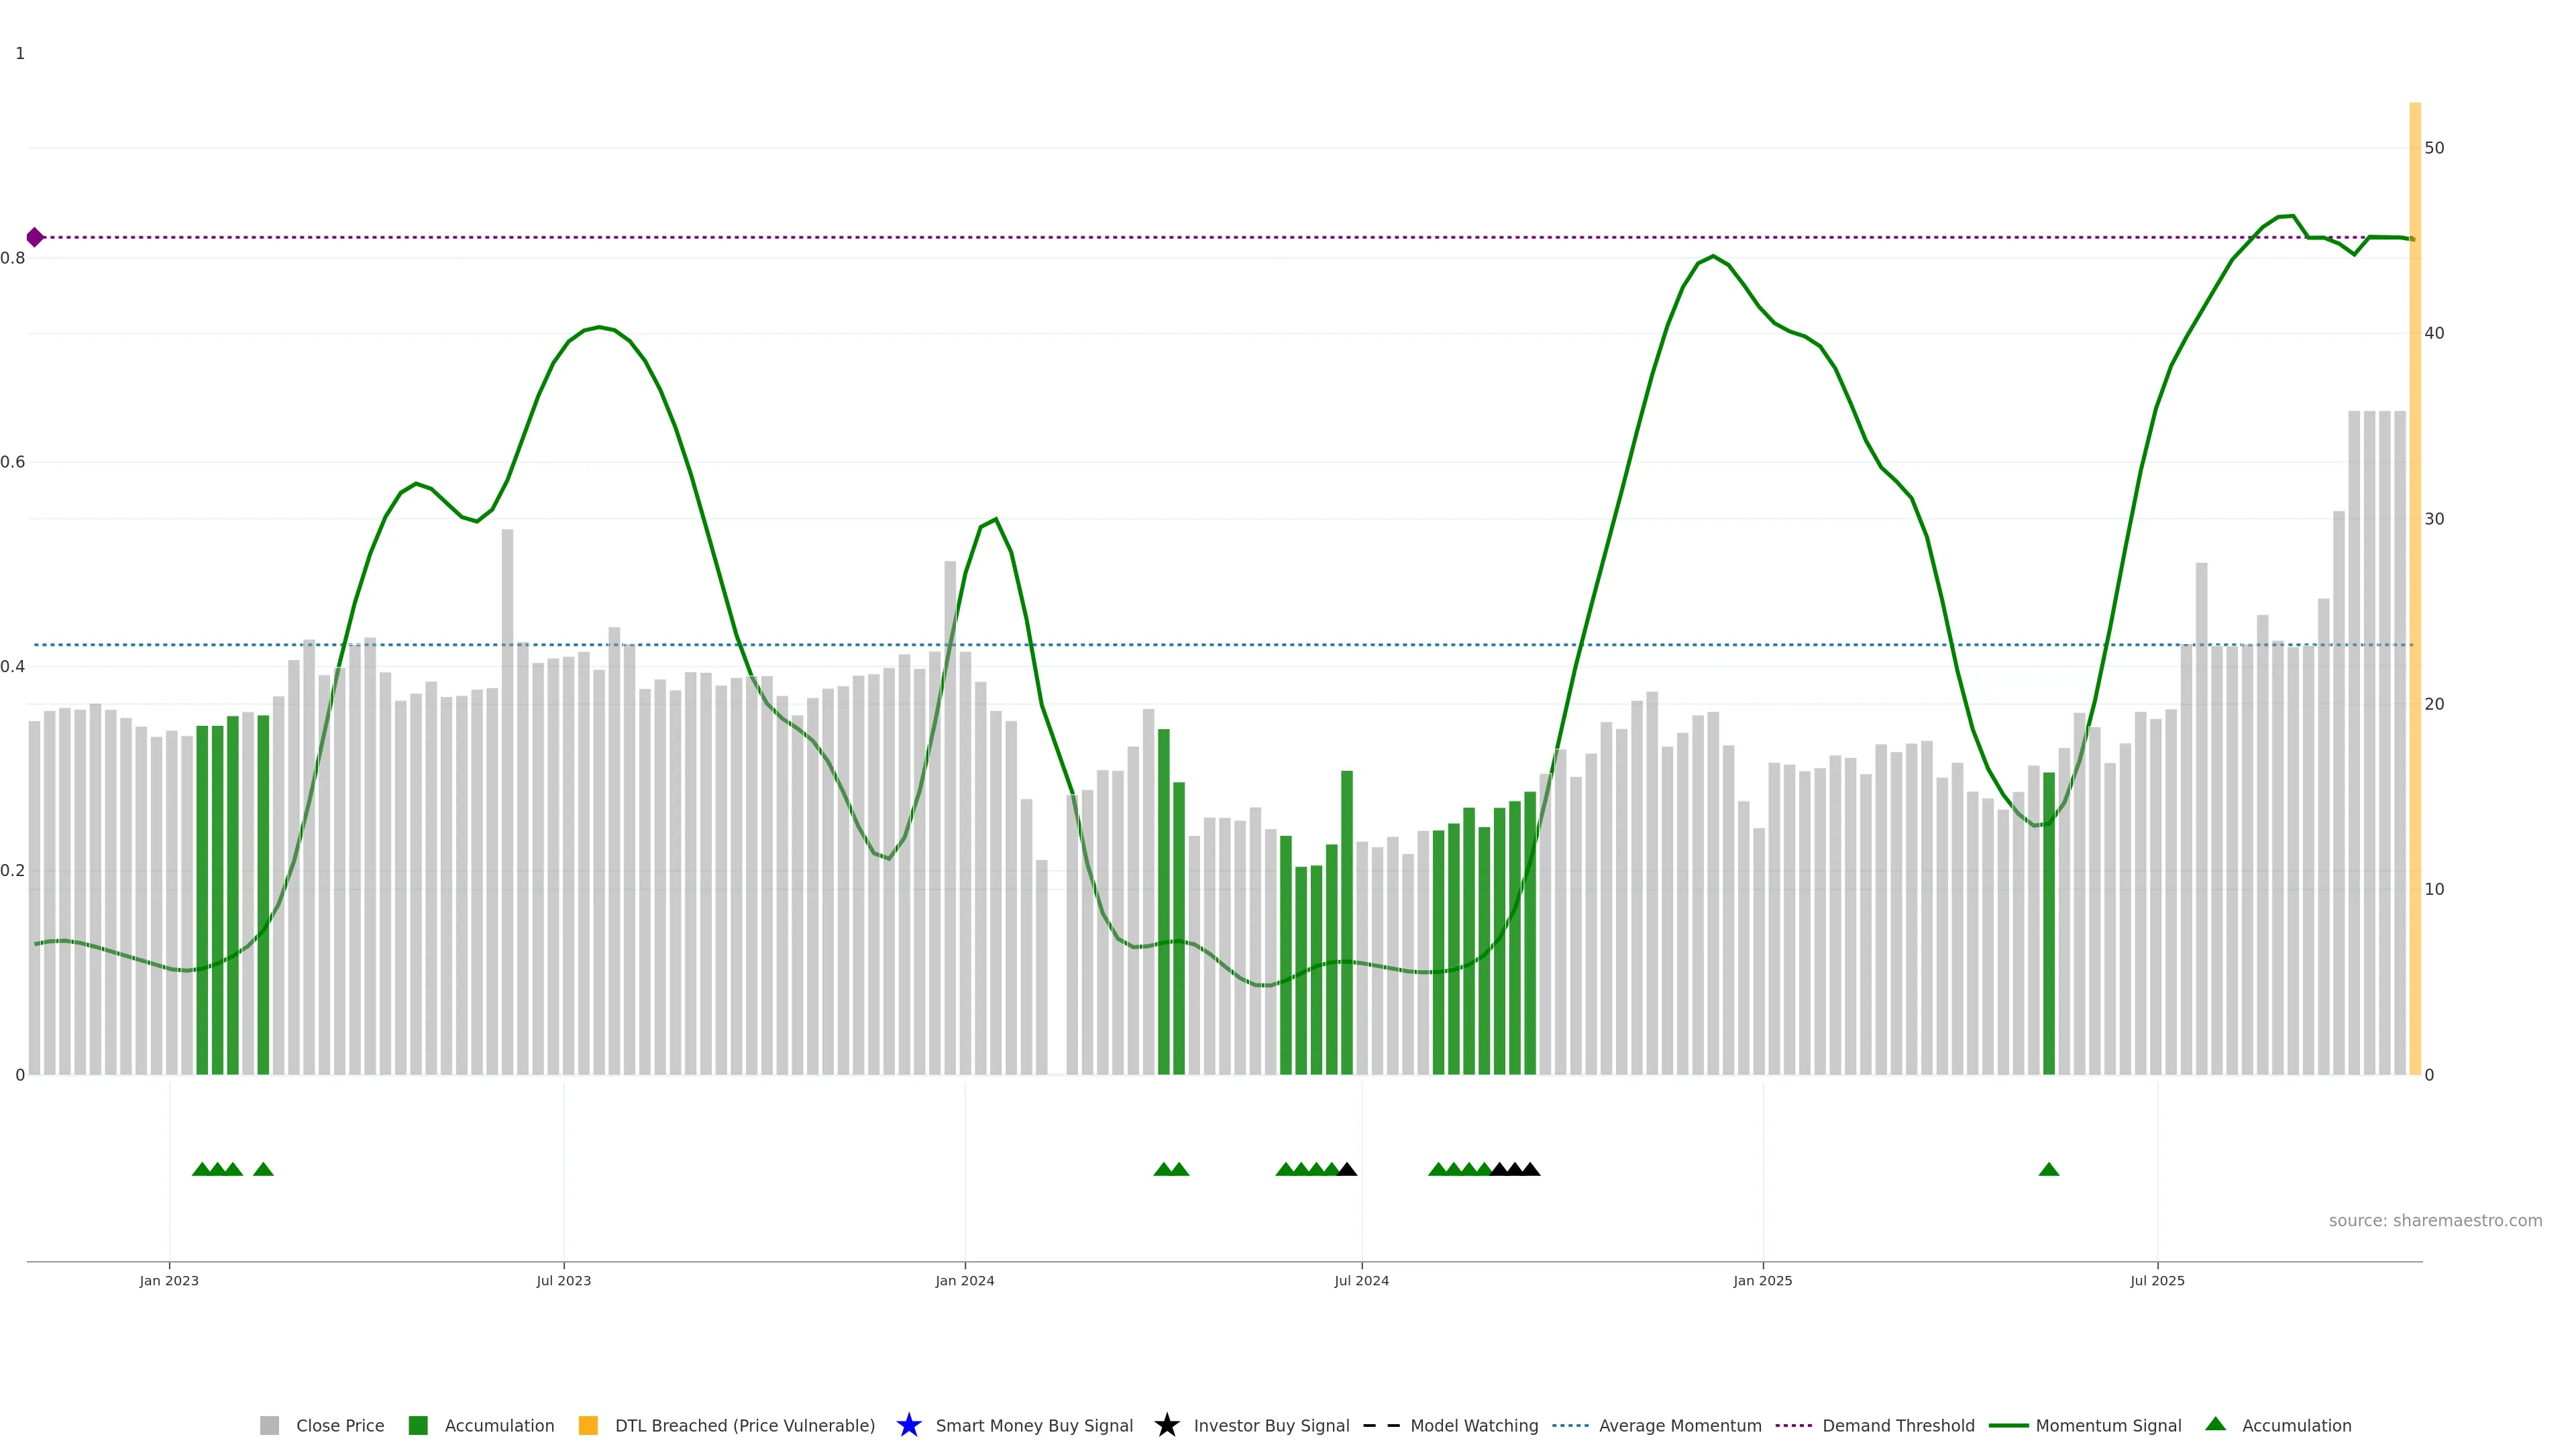Click the Momentum Signal legend label
The width and height of the screenshot is (2576, 1449).
point(2108,1426)
